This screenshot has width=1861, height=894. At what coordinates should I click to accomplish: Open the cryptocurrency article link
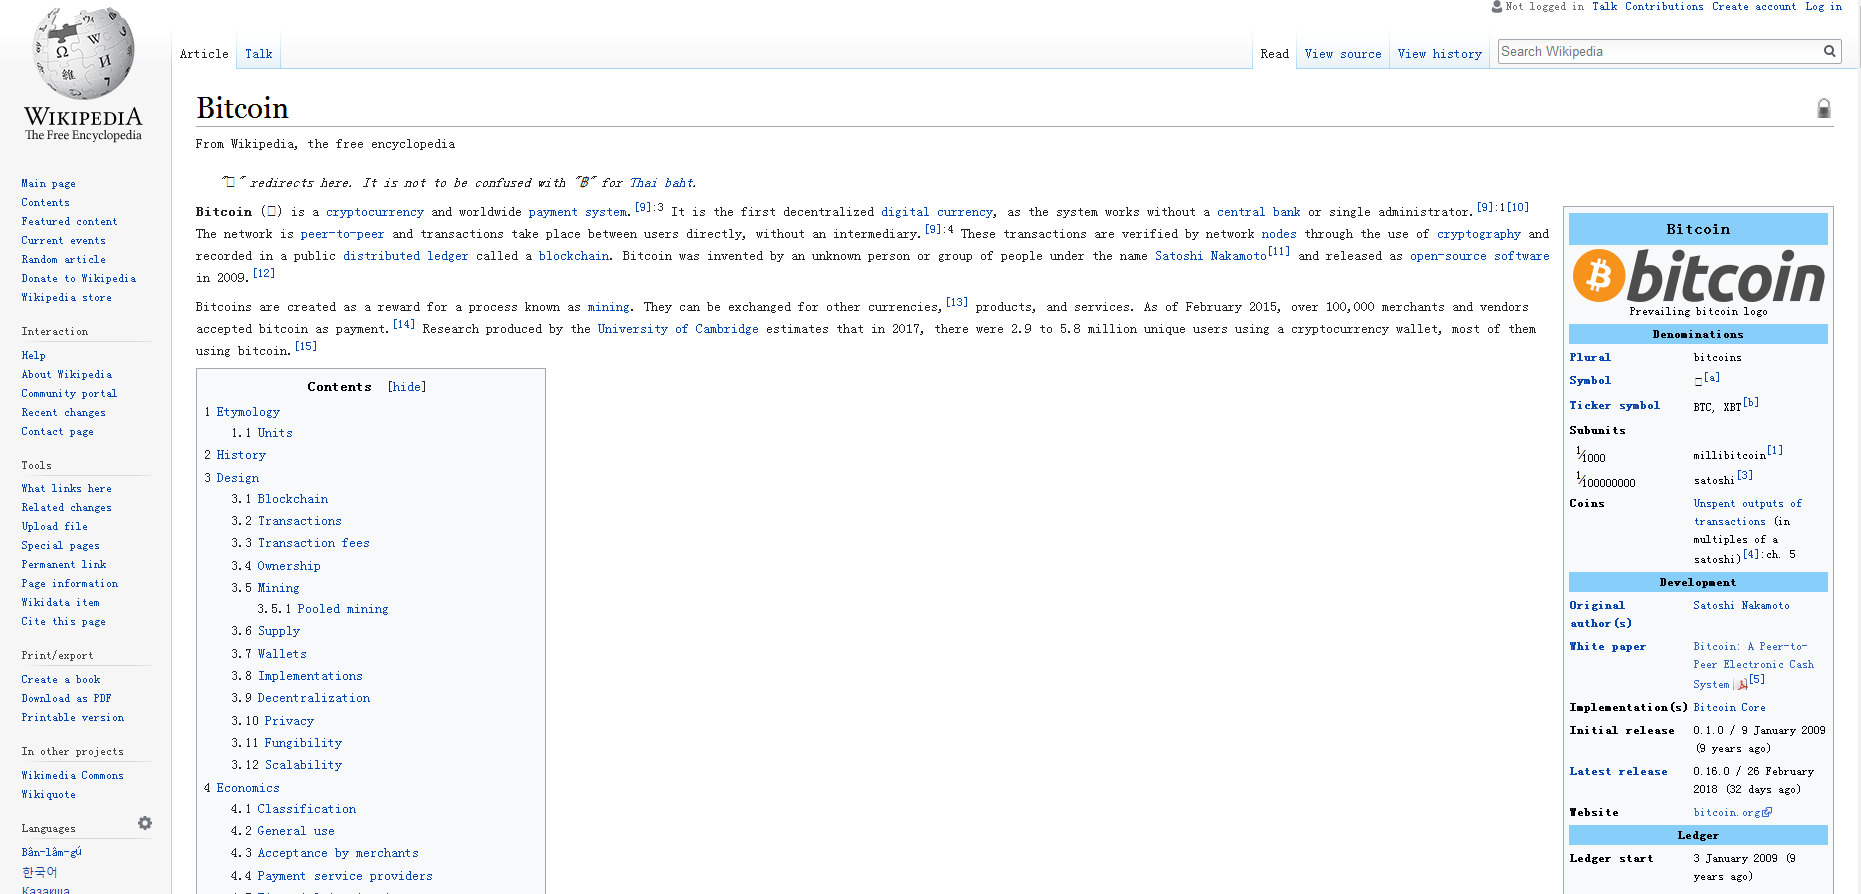375,212
